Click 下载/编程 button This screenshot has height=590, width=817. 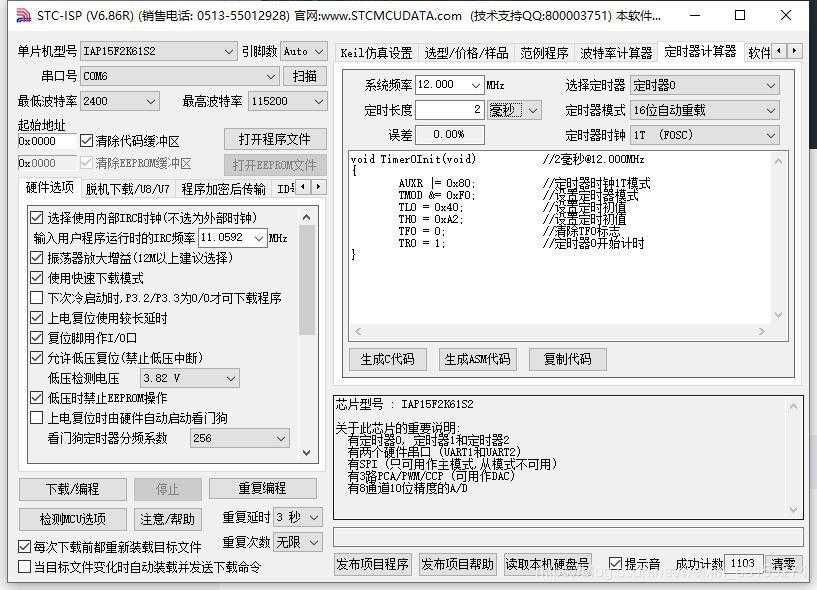click(72, 489)
